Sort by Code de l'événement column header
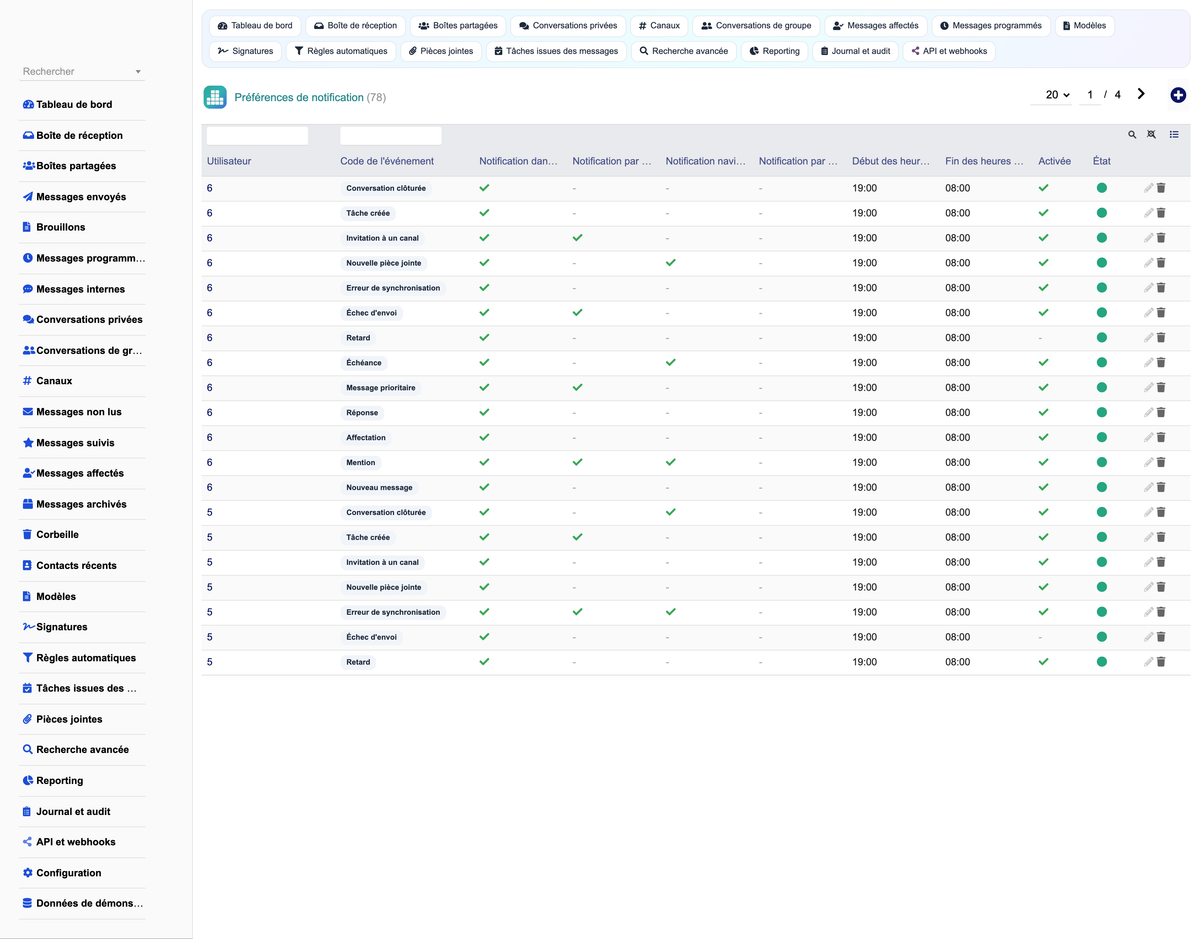Image resolution: width=1200 pixels, height=939 pixels. click(387, 161)
